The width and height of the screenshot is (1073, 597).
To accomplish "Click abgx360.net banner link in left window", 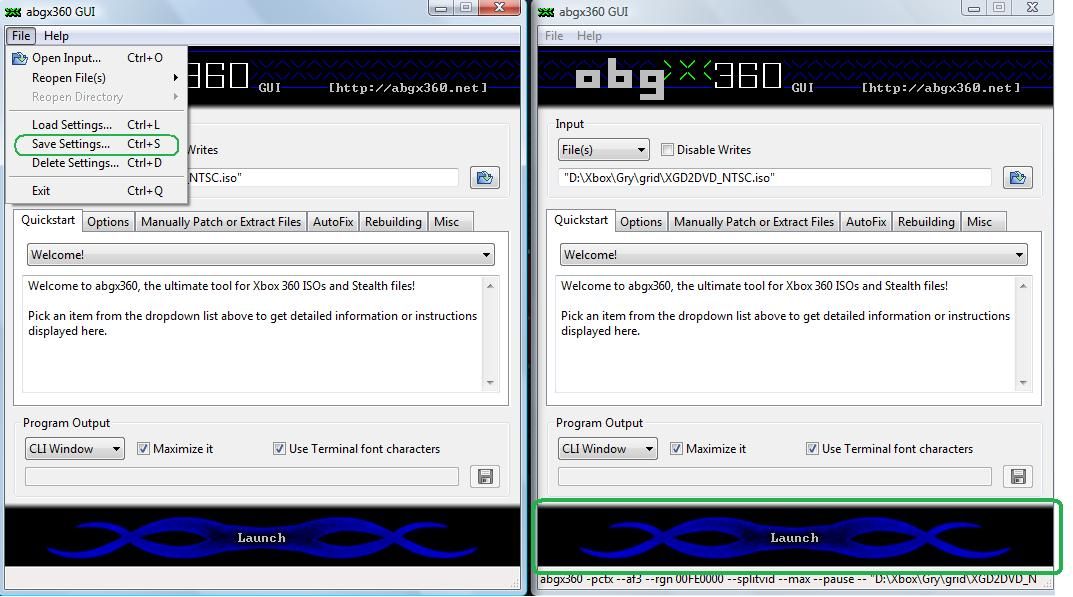I will tap(408, 88).
